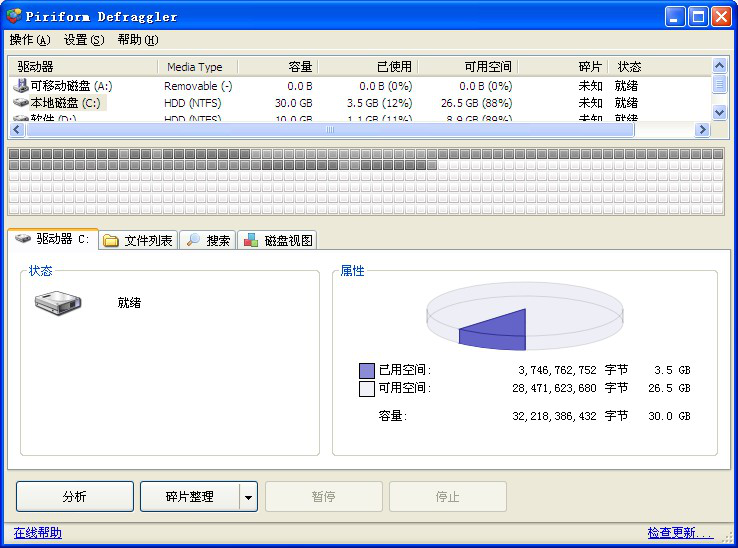Click the drive list scroll down arrow
This screenshot has height=548, width=738.
point(719,112)
